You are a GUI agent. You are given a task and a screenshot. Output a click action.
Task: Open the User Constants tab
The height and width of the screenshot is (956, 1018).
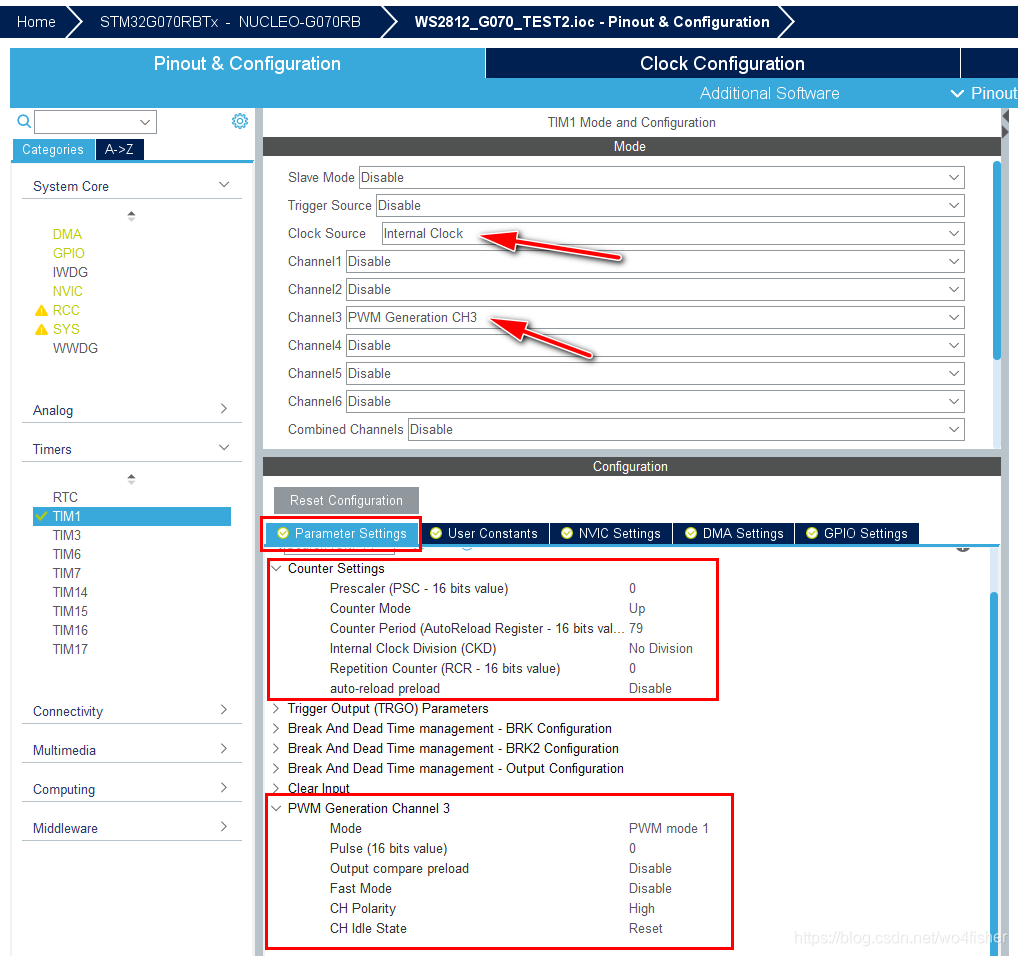click(x=485, y=533)
